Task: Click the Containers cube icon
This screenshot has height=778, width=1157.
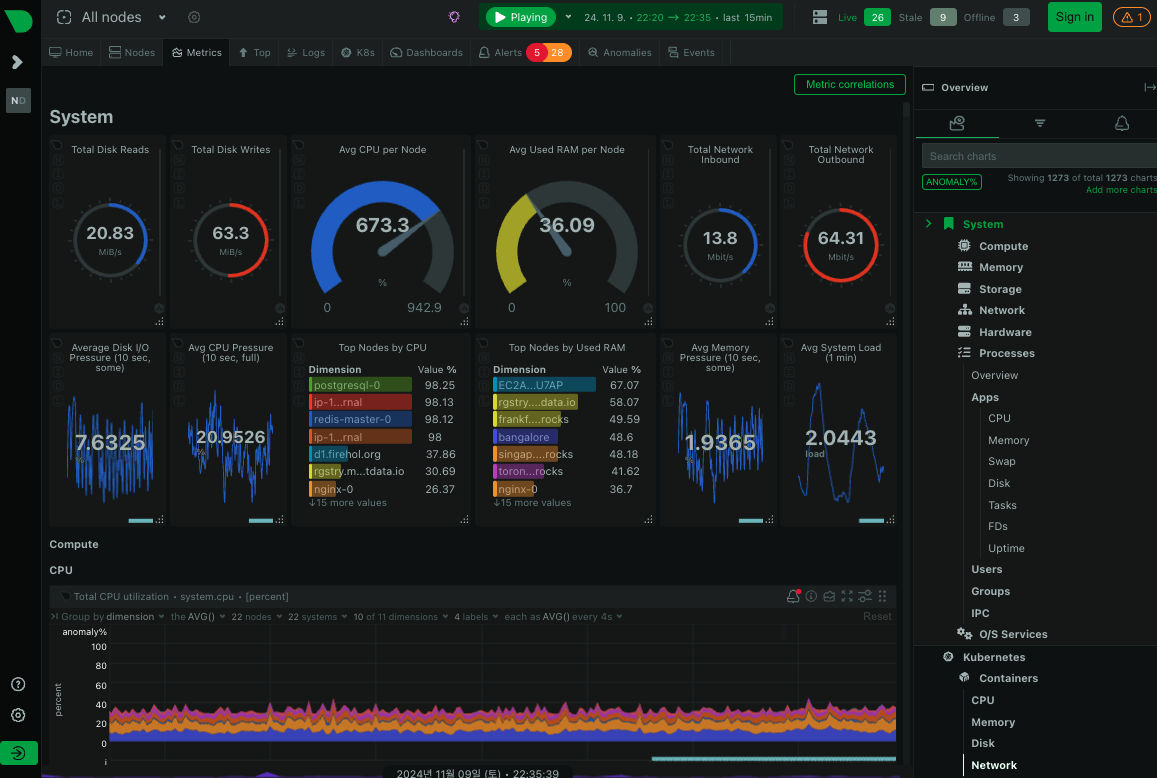Action: click(964, 678)
